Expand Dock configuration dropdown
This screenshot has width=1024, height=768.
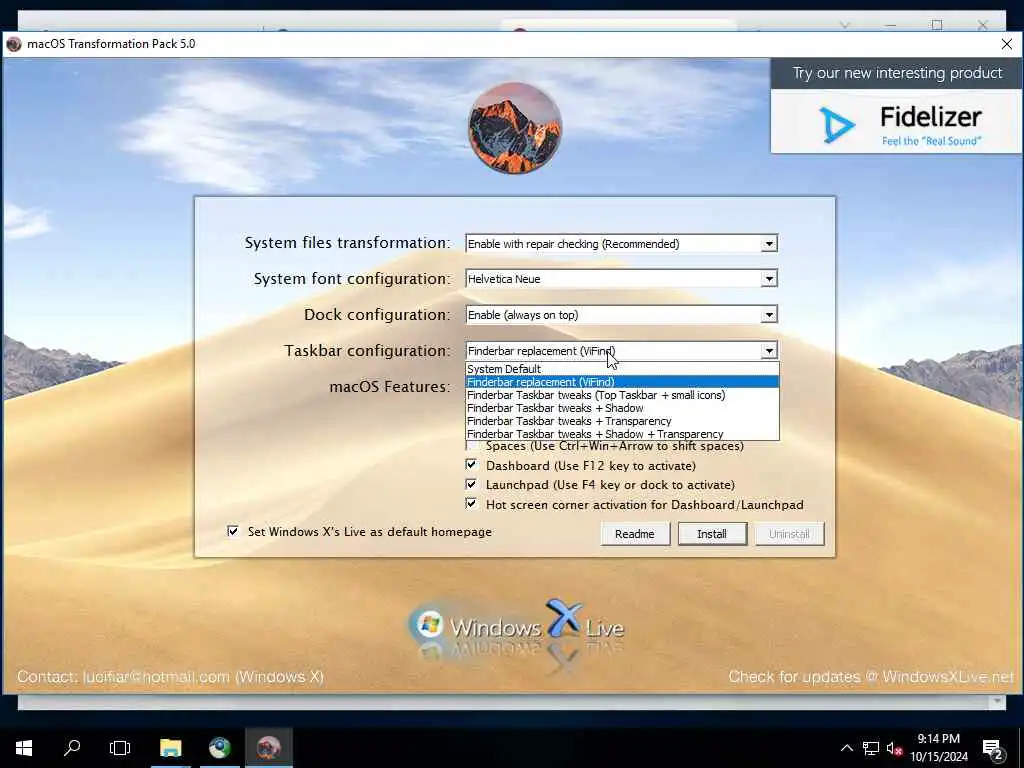[769, 315]
